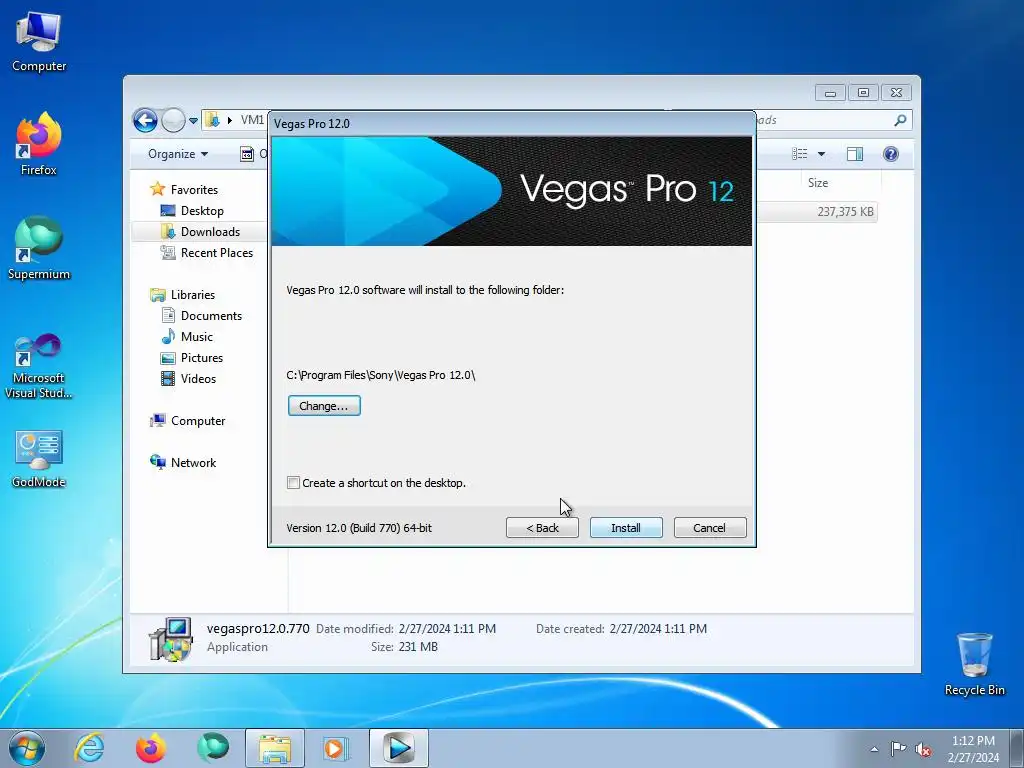Open the Documents library
The width and height of the screenshot is (1024, 768).
point(211,315)
